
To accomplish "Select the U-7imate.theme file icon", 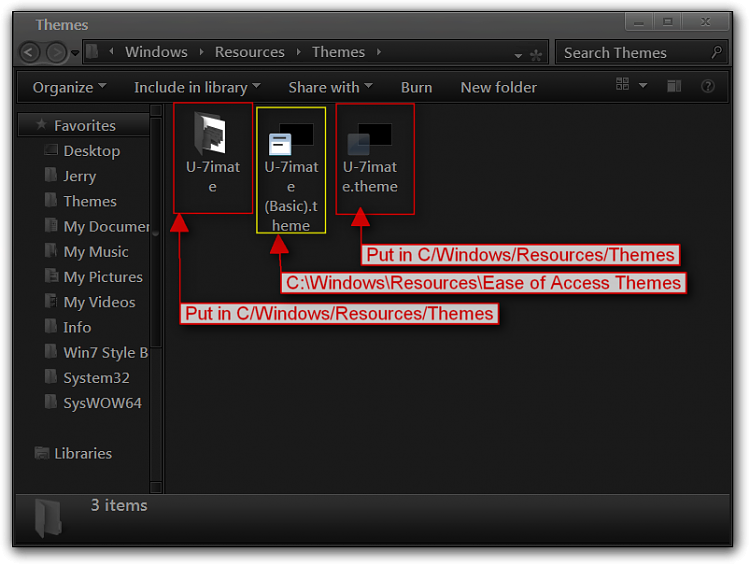I will pyautogui.click(x=369, y=139).
